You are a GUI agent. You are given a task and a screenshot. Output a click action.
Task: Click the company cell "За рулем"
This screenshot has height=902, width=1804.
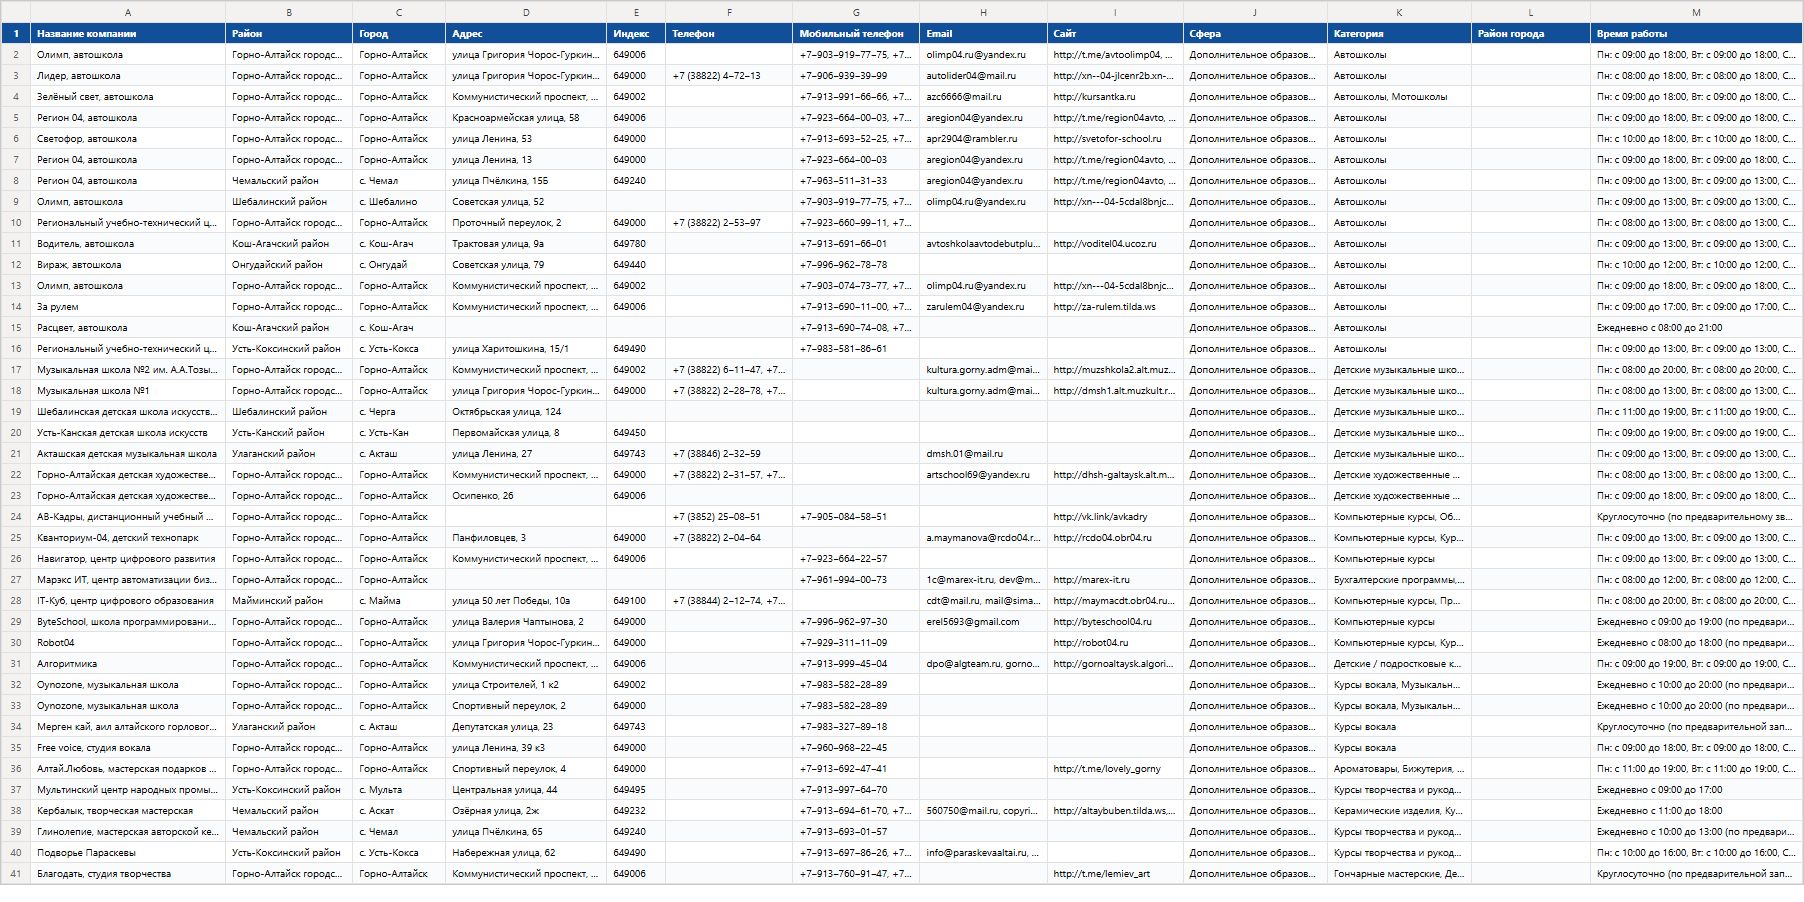(128, 307)
